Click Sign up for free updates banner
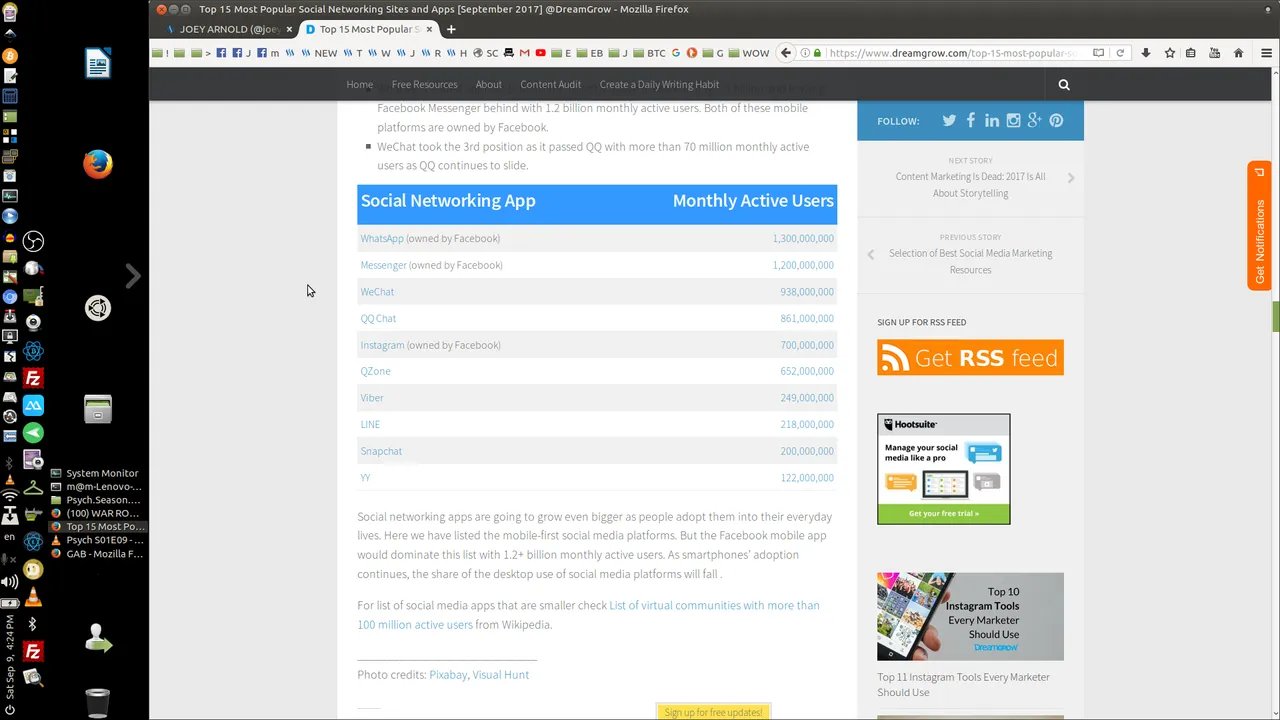This screenshot has width=1280, height=720. pyautogui.click(x=713, y=712)
